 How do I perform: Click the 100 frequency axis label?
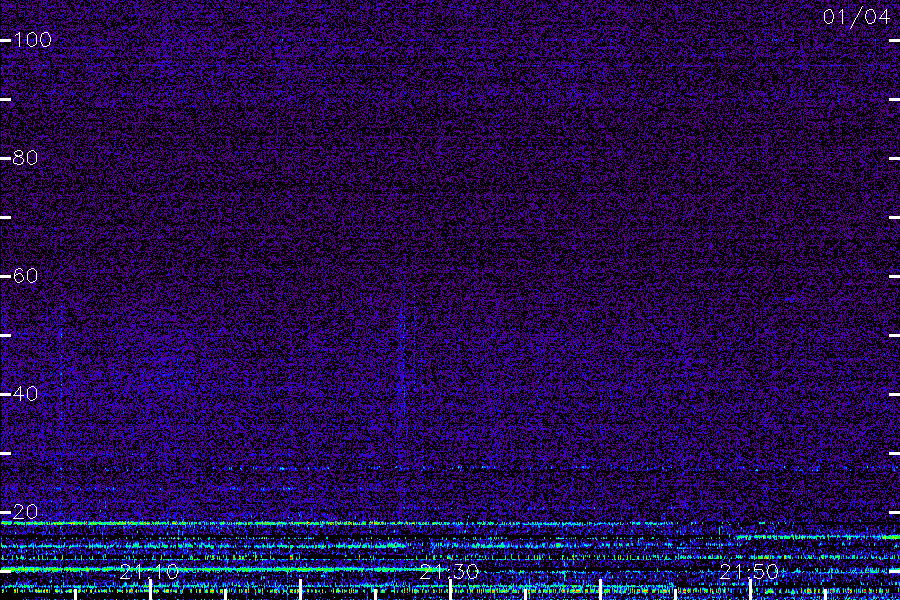pyautogui.click(x=32, y=40)
